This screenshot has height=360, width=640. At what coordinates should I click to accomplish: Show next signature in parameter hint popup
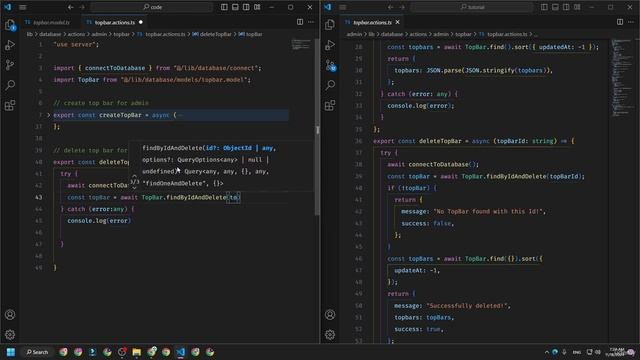[x=134, y=188]
